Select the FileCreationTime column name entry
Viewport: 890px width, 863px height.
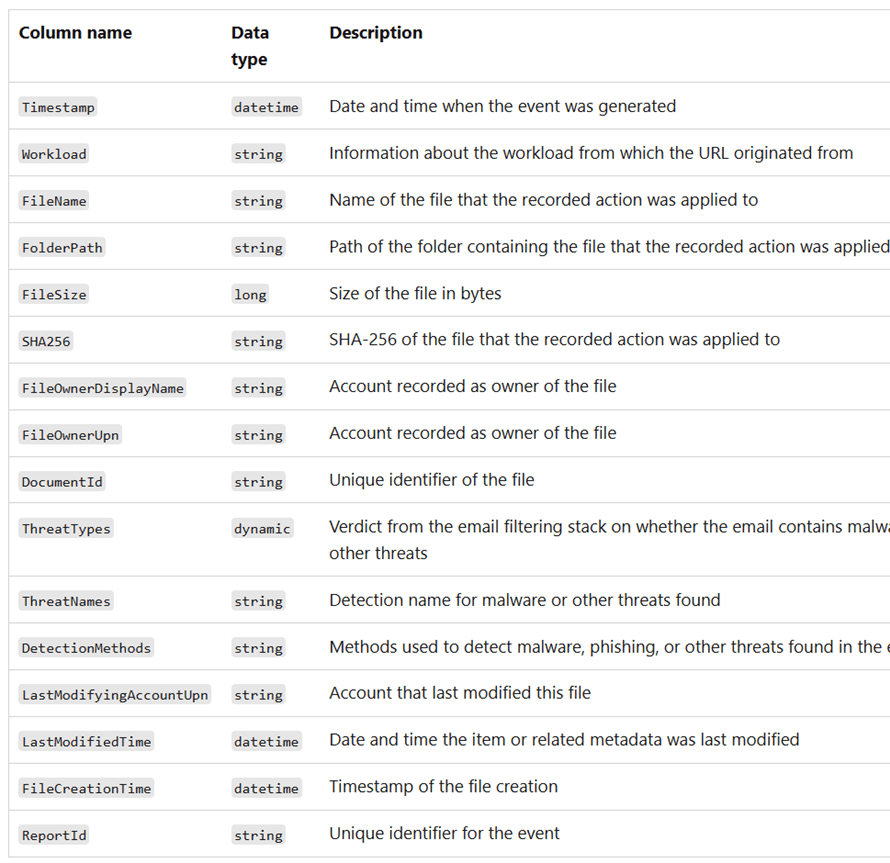pos(87,789)
